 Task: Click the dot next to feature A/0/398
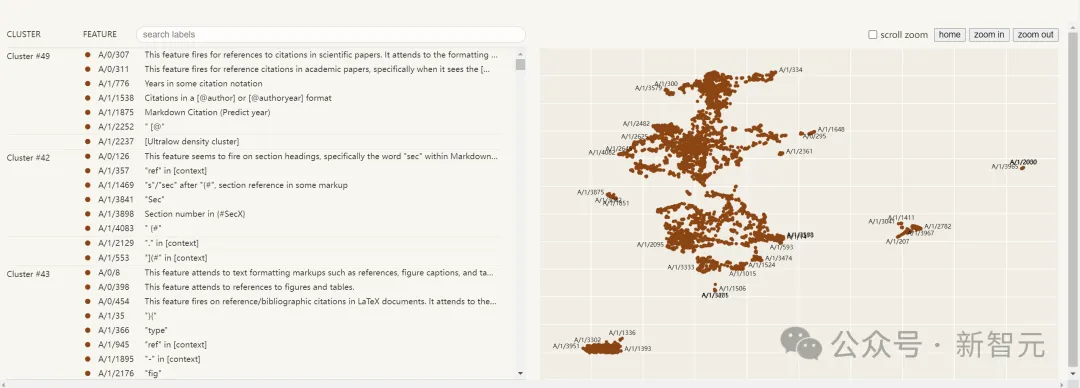click(x=87, y=287)
